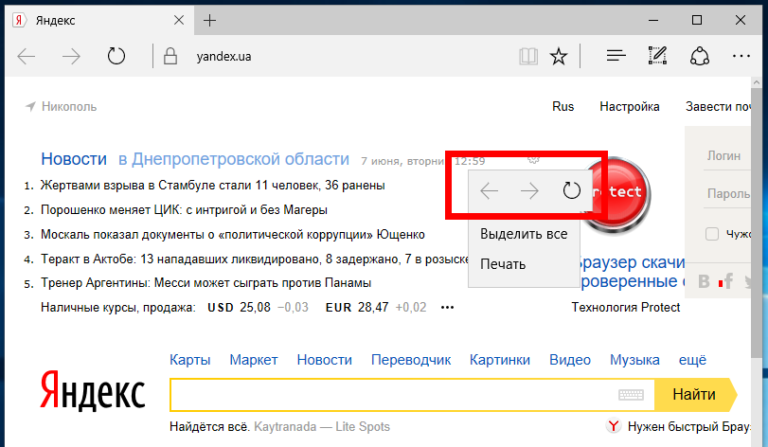This screenshot has width=768, height=447.
Task: Open virtual keyboard icon in search box
Action: tap(631, 395)
